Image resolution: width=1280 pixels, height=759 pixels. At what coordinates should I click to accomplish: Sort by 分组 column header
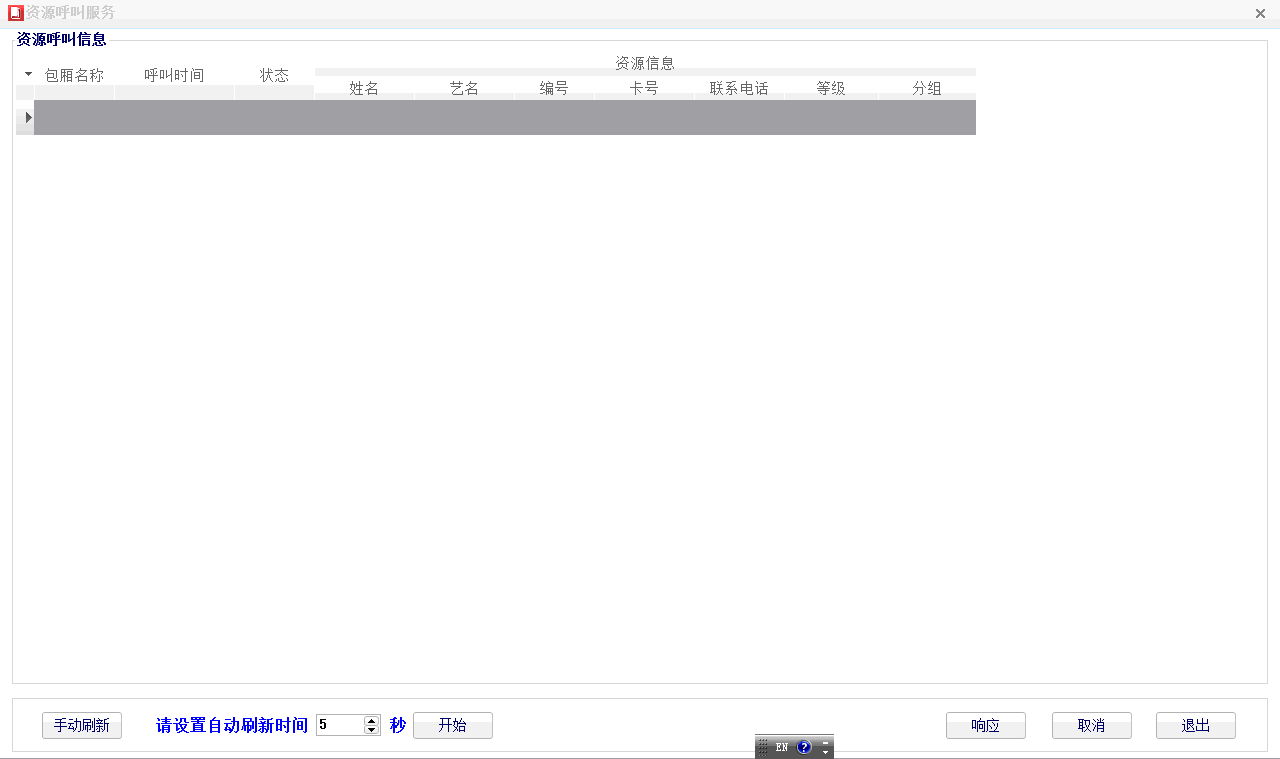[927, 88]
